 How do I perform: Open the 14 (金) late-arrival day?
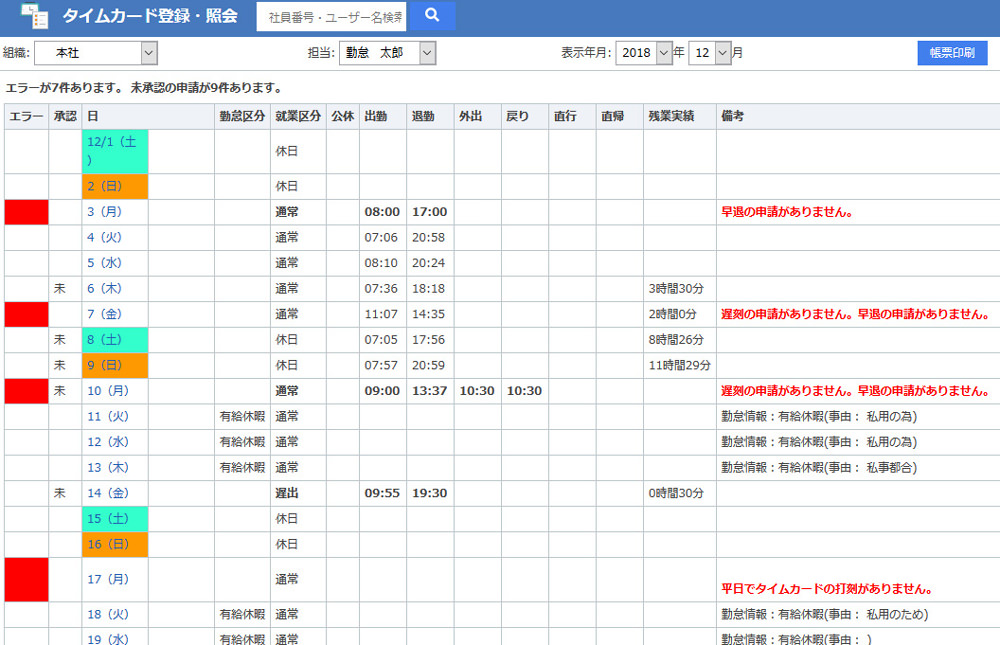(107, 493)
